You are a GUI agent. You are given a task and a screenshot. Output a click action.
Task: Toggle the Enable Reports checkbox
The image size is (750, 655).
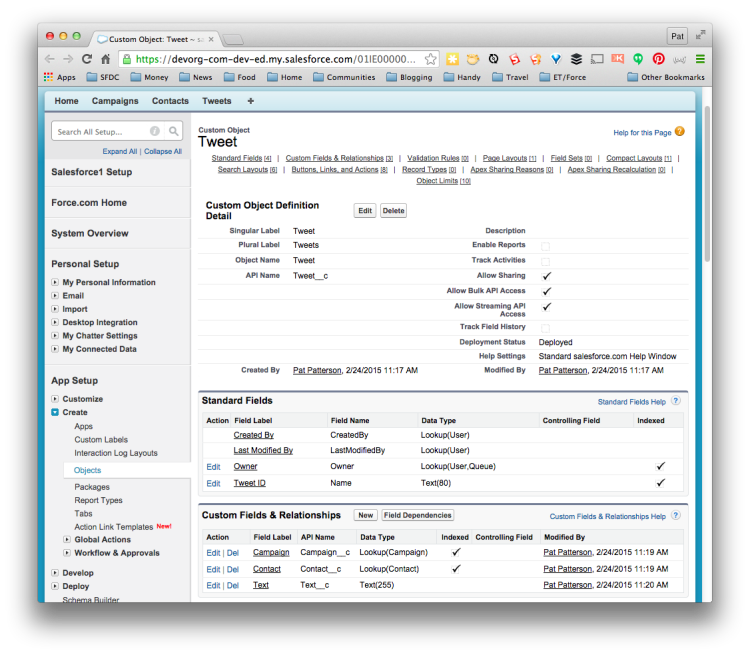pos(545,246)
